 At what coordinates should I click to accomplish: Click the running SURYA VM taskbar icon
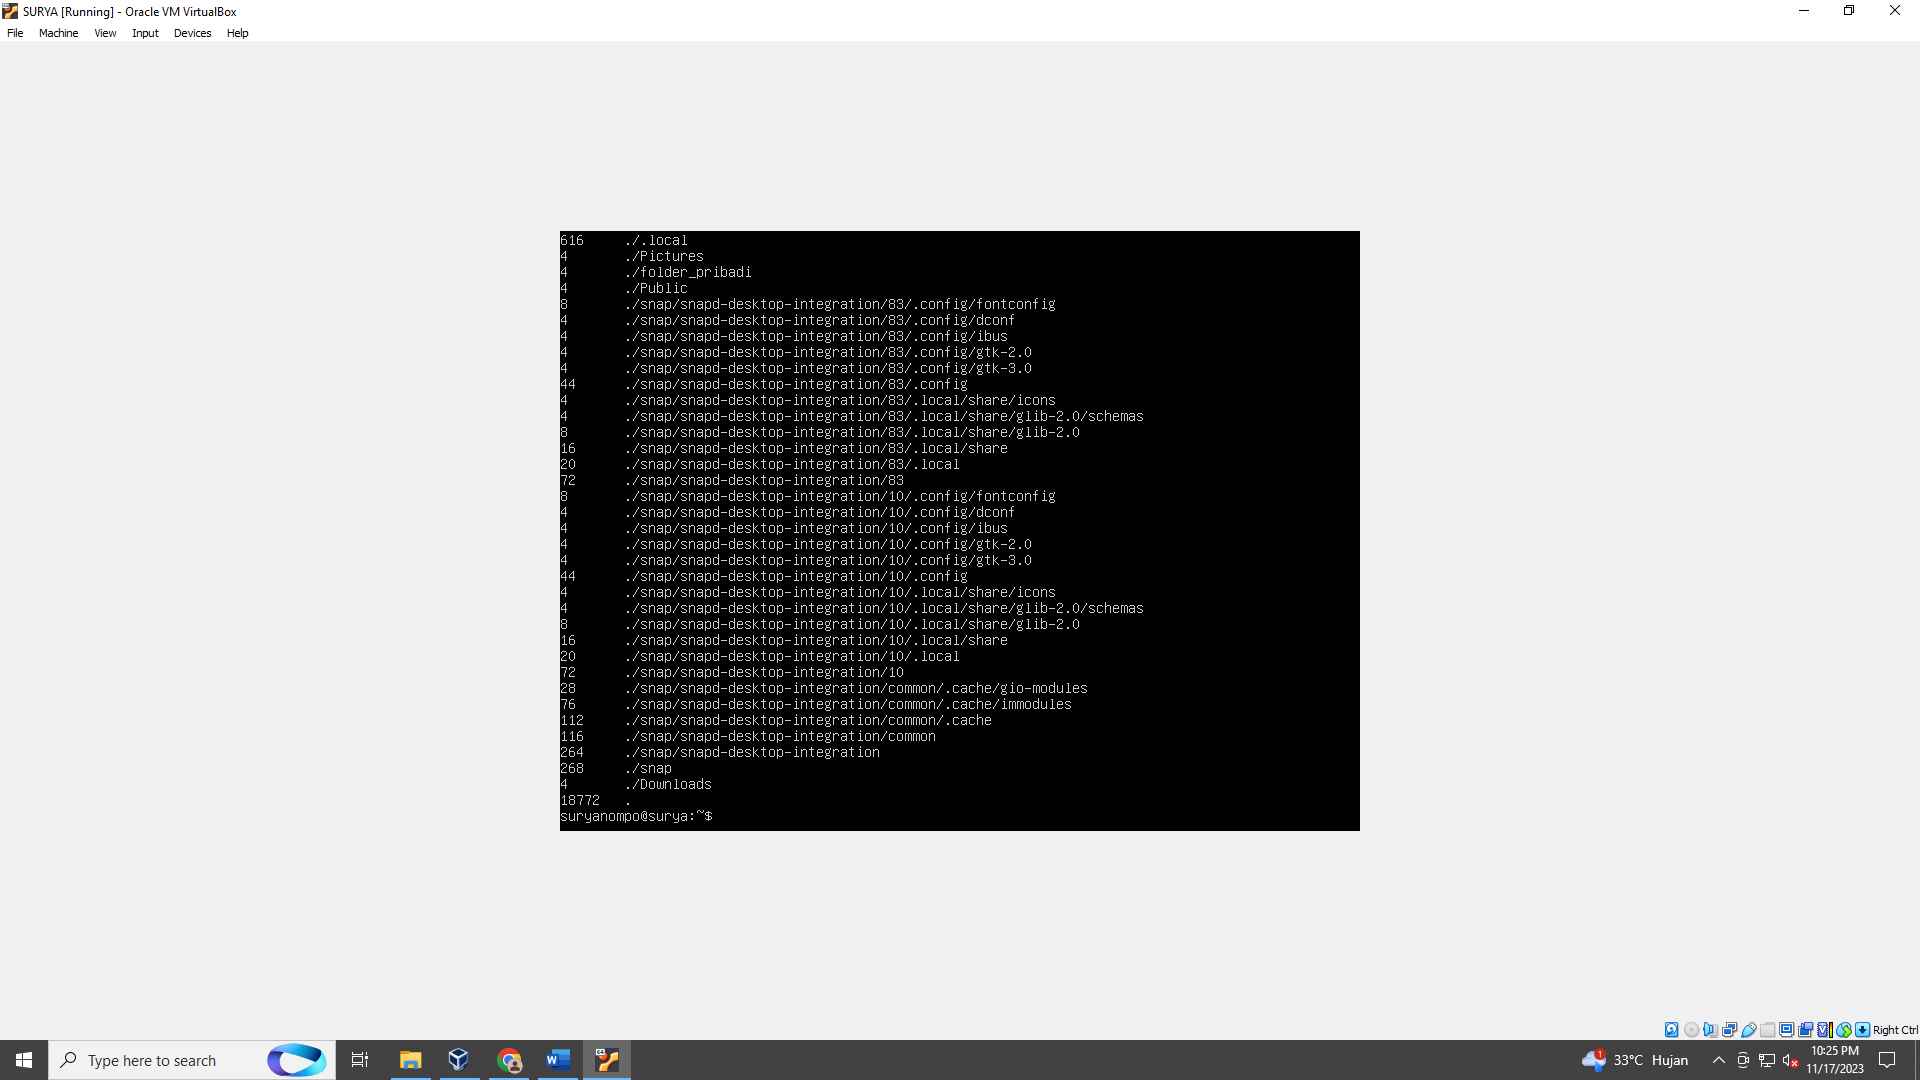tap(607, 1060)
